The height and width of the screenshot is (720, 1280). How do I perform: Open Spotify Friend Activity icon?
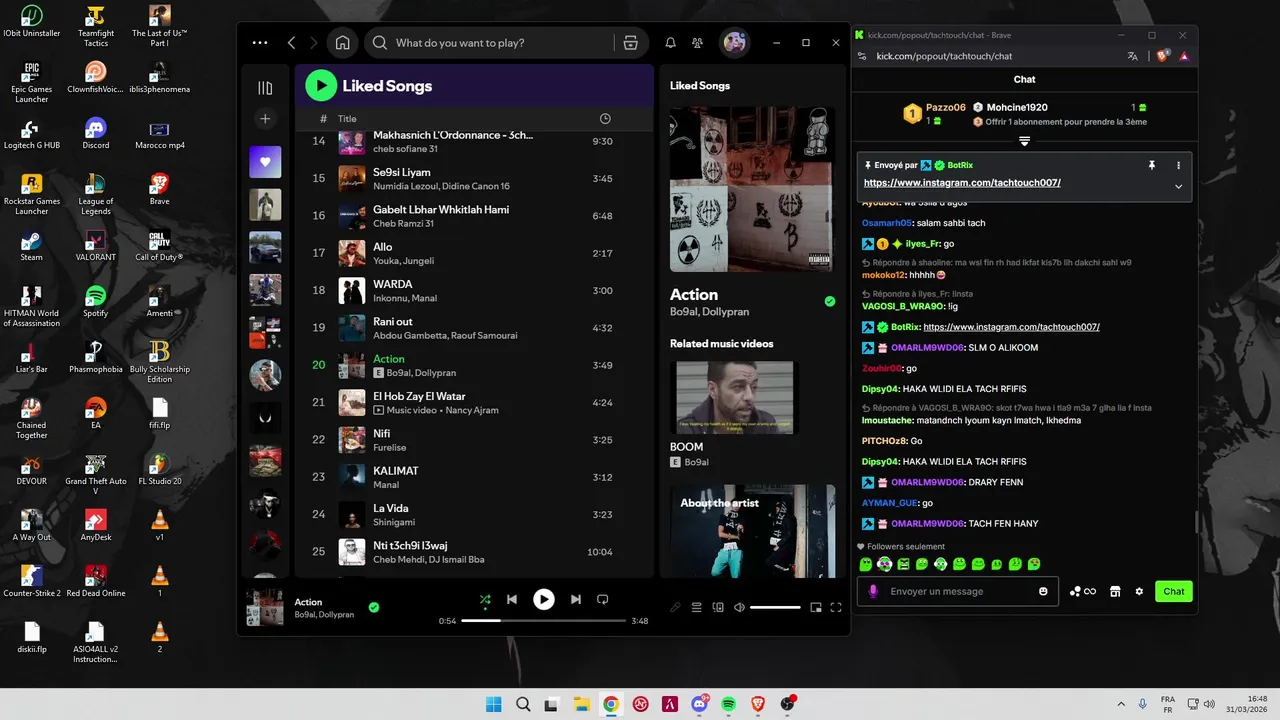(698, 43)
